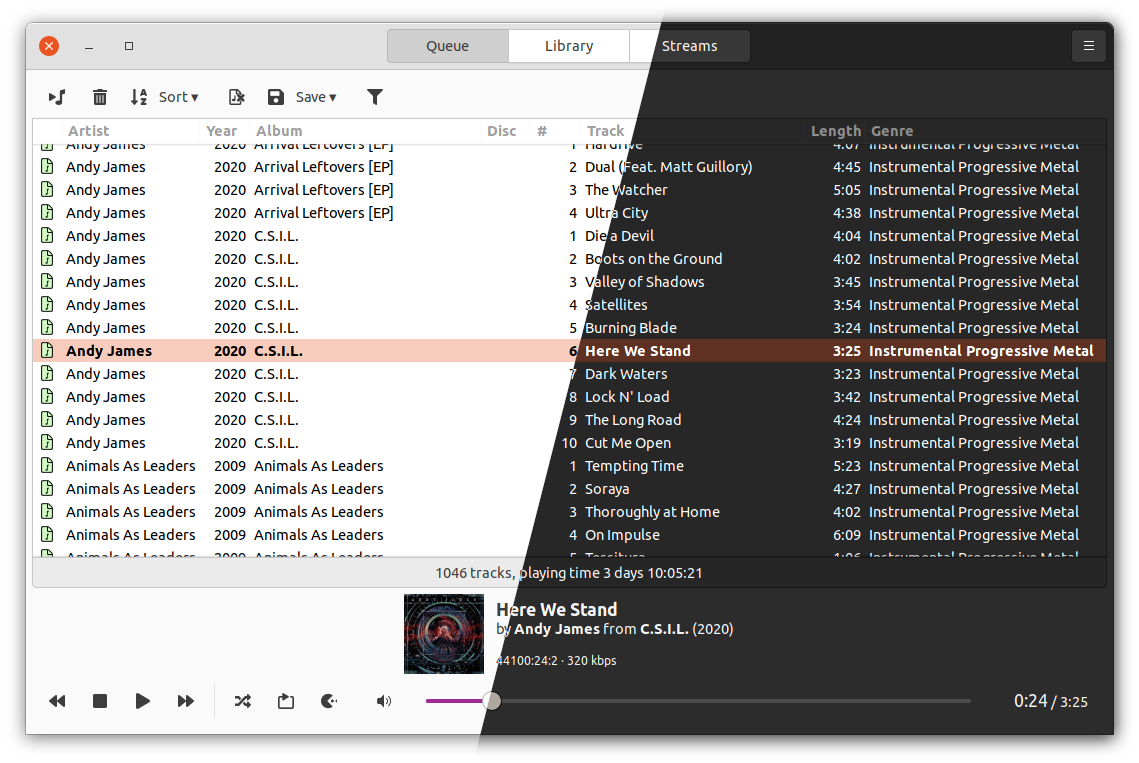Click the seek bar slider handle
Viewport: 1139px width, 763px height.
491,701
